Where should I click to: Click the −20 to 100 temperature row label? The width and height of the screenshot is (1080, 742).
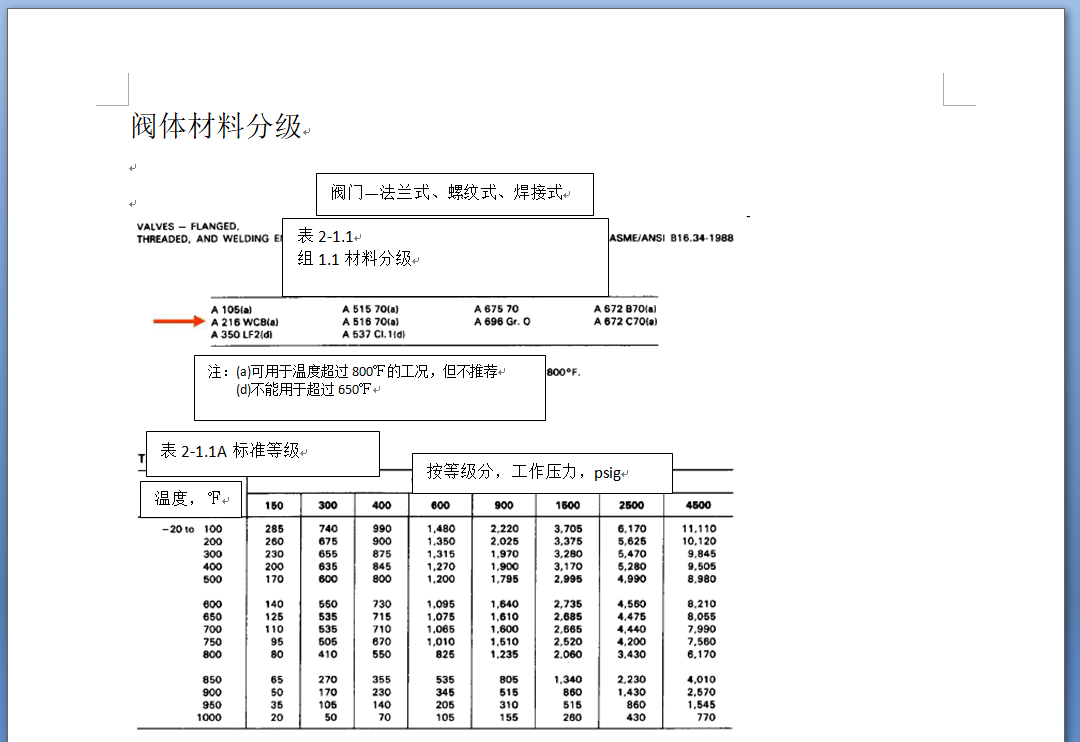tap(192, 529)
